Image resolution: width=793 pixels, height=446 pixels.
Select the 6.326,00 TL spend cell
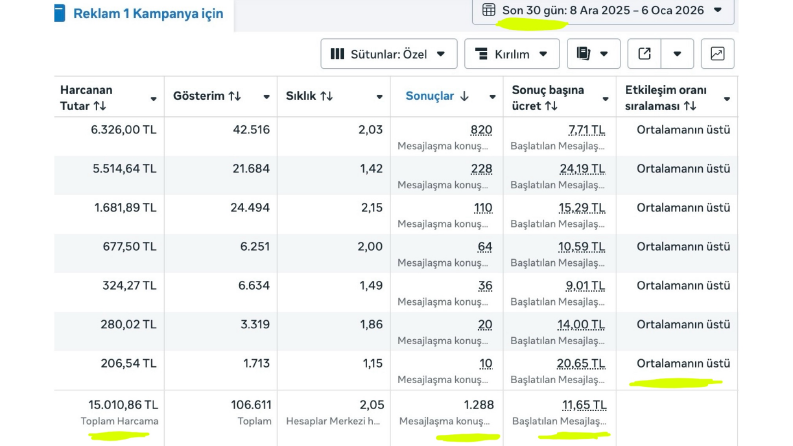click(x=123, y=130)
